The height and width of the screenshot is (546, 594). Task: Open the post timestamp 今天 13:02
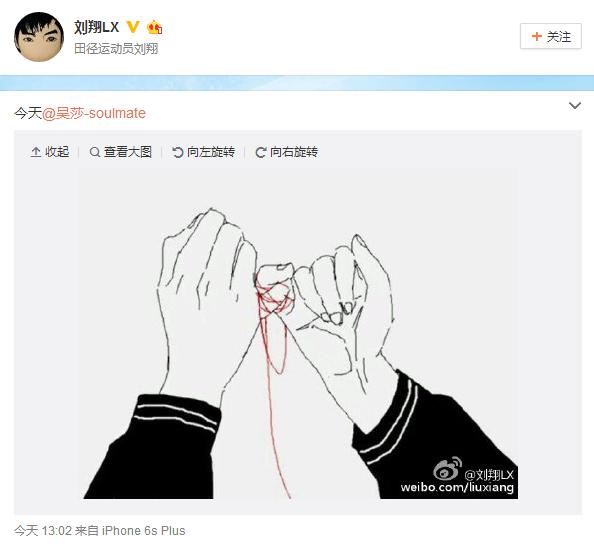43,530
